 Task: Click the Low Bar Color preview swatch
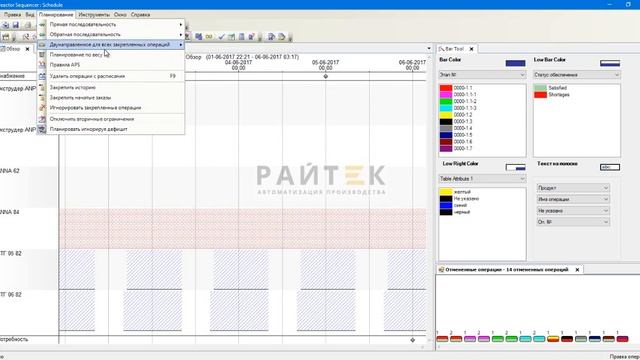(x=610, y=63)
